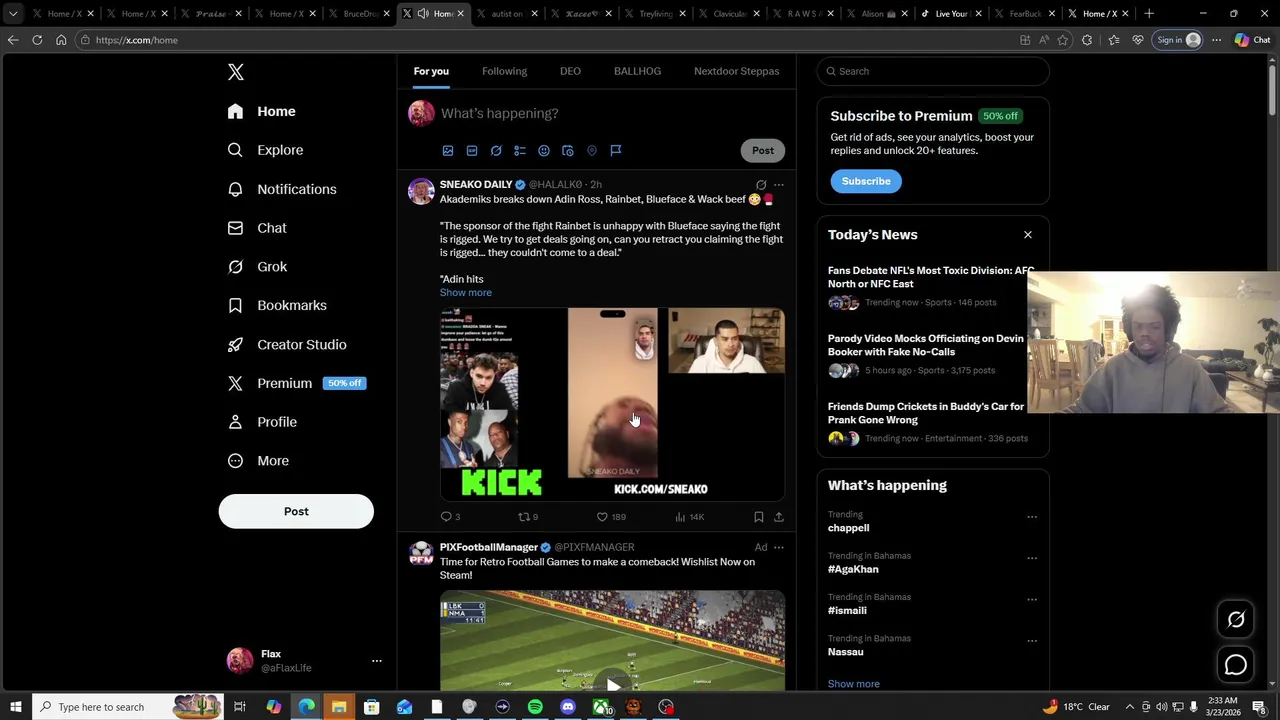Click the Search box on X
Viewport: 1280px width, 720px height.
[x=933, y=71]
